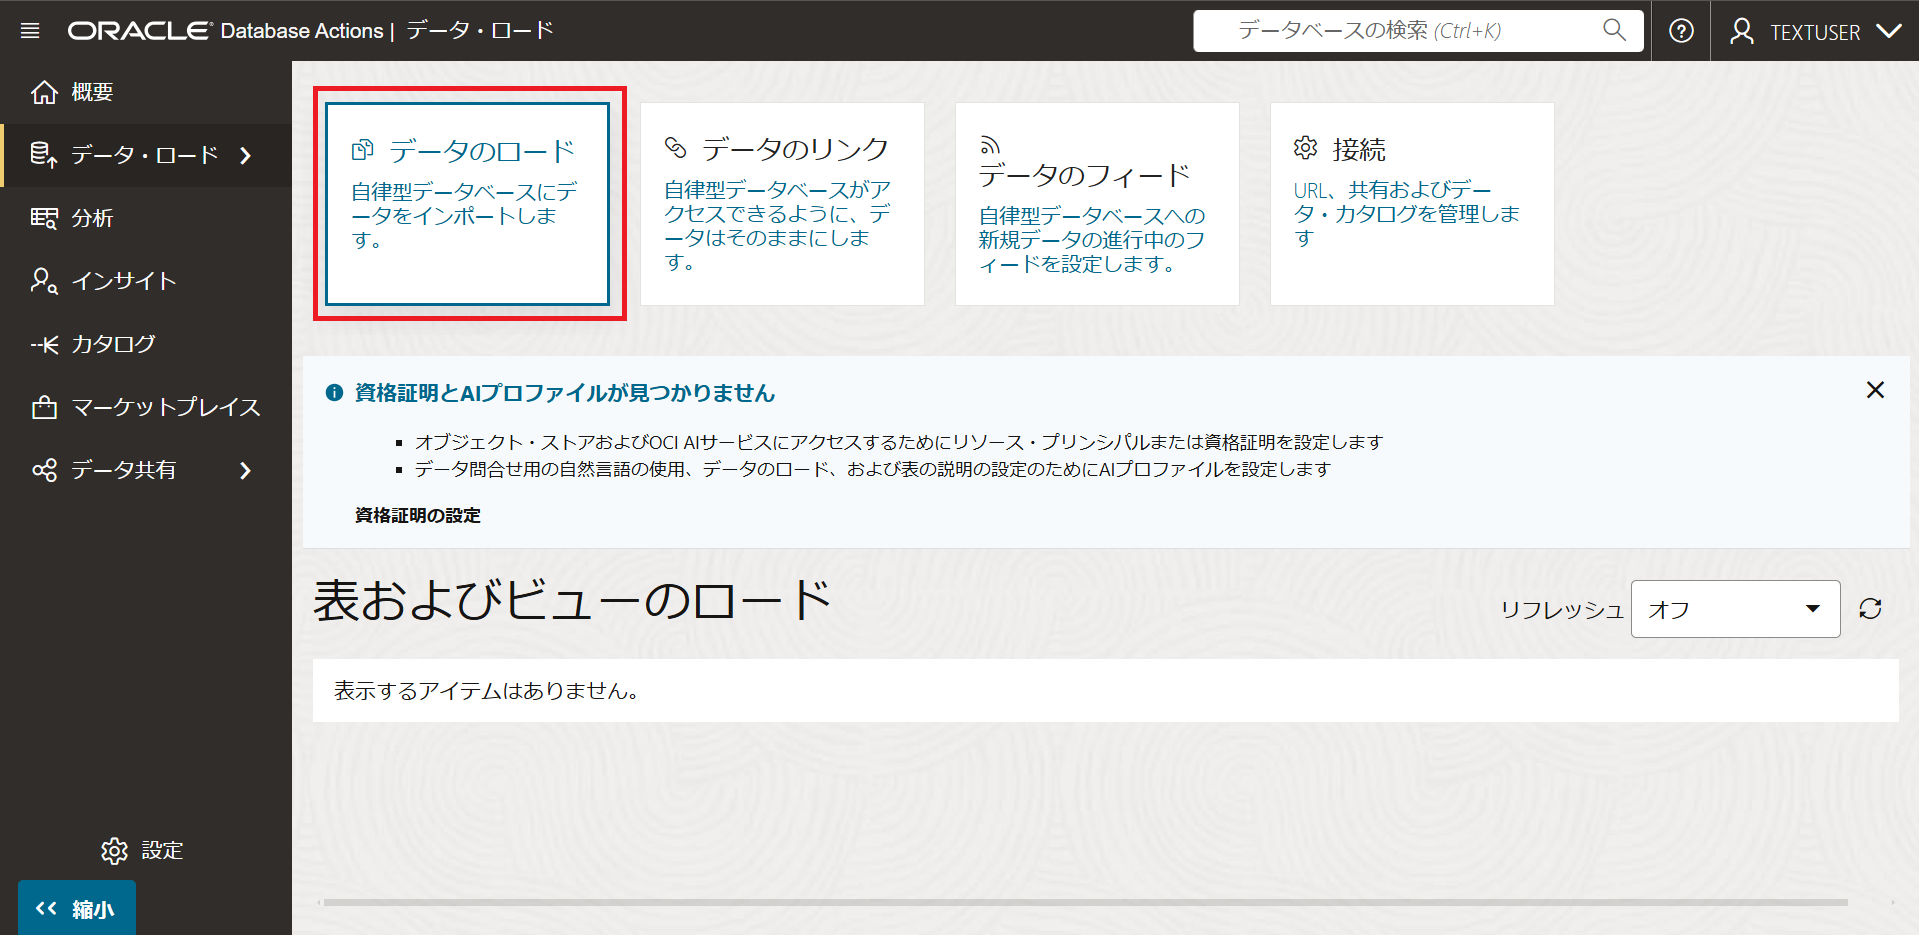The width and height of the screenshot is (1919, 935).
Task: Open カタログ via its sidebar icon
Action: tap(44, 344)
